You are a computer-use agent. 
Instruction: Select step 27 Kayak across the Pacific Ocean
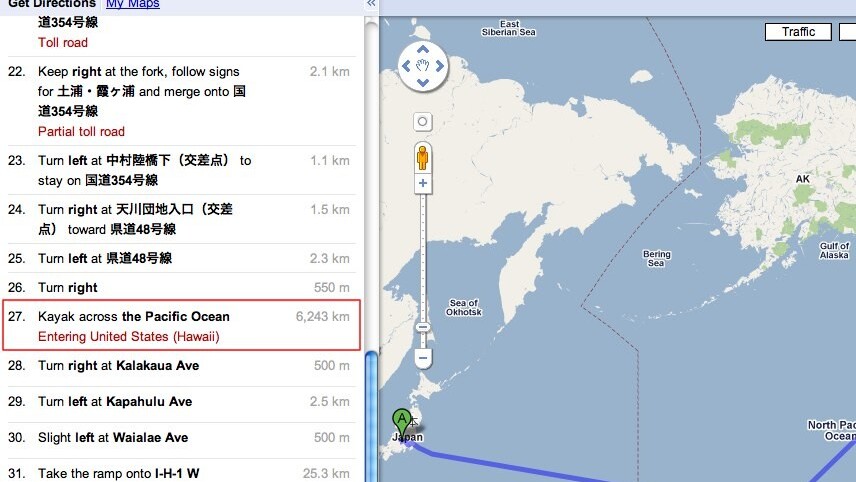pyautogui.click(x=181, y=325)
